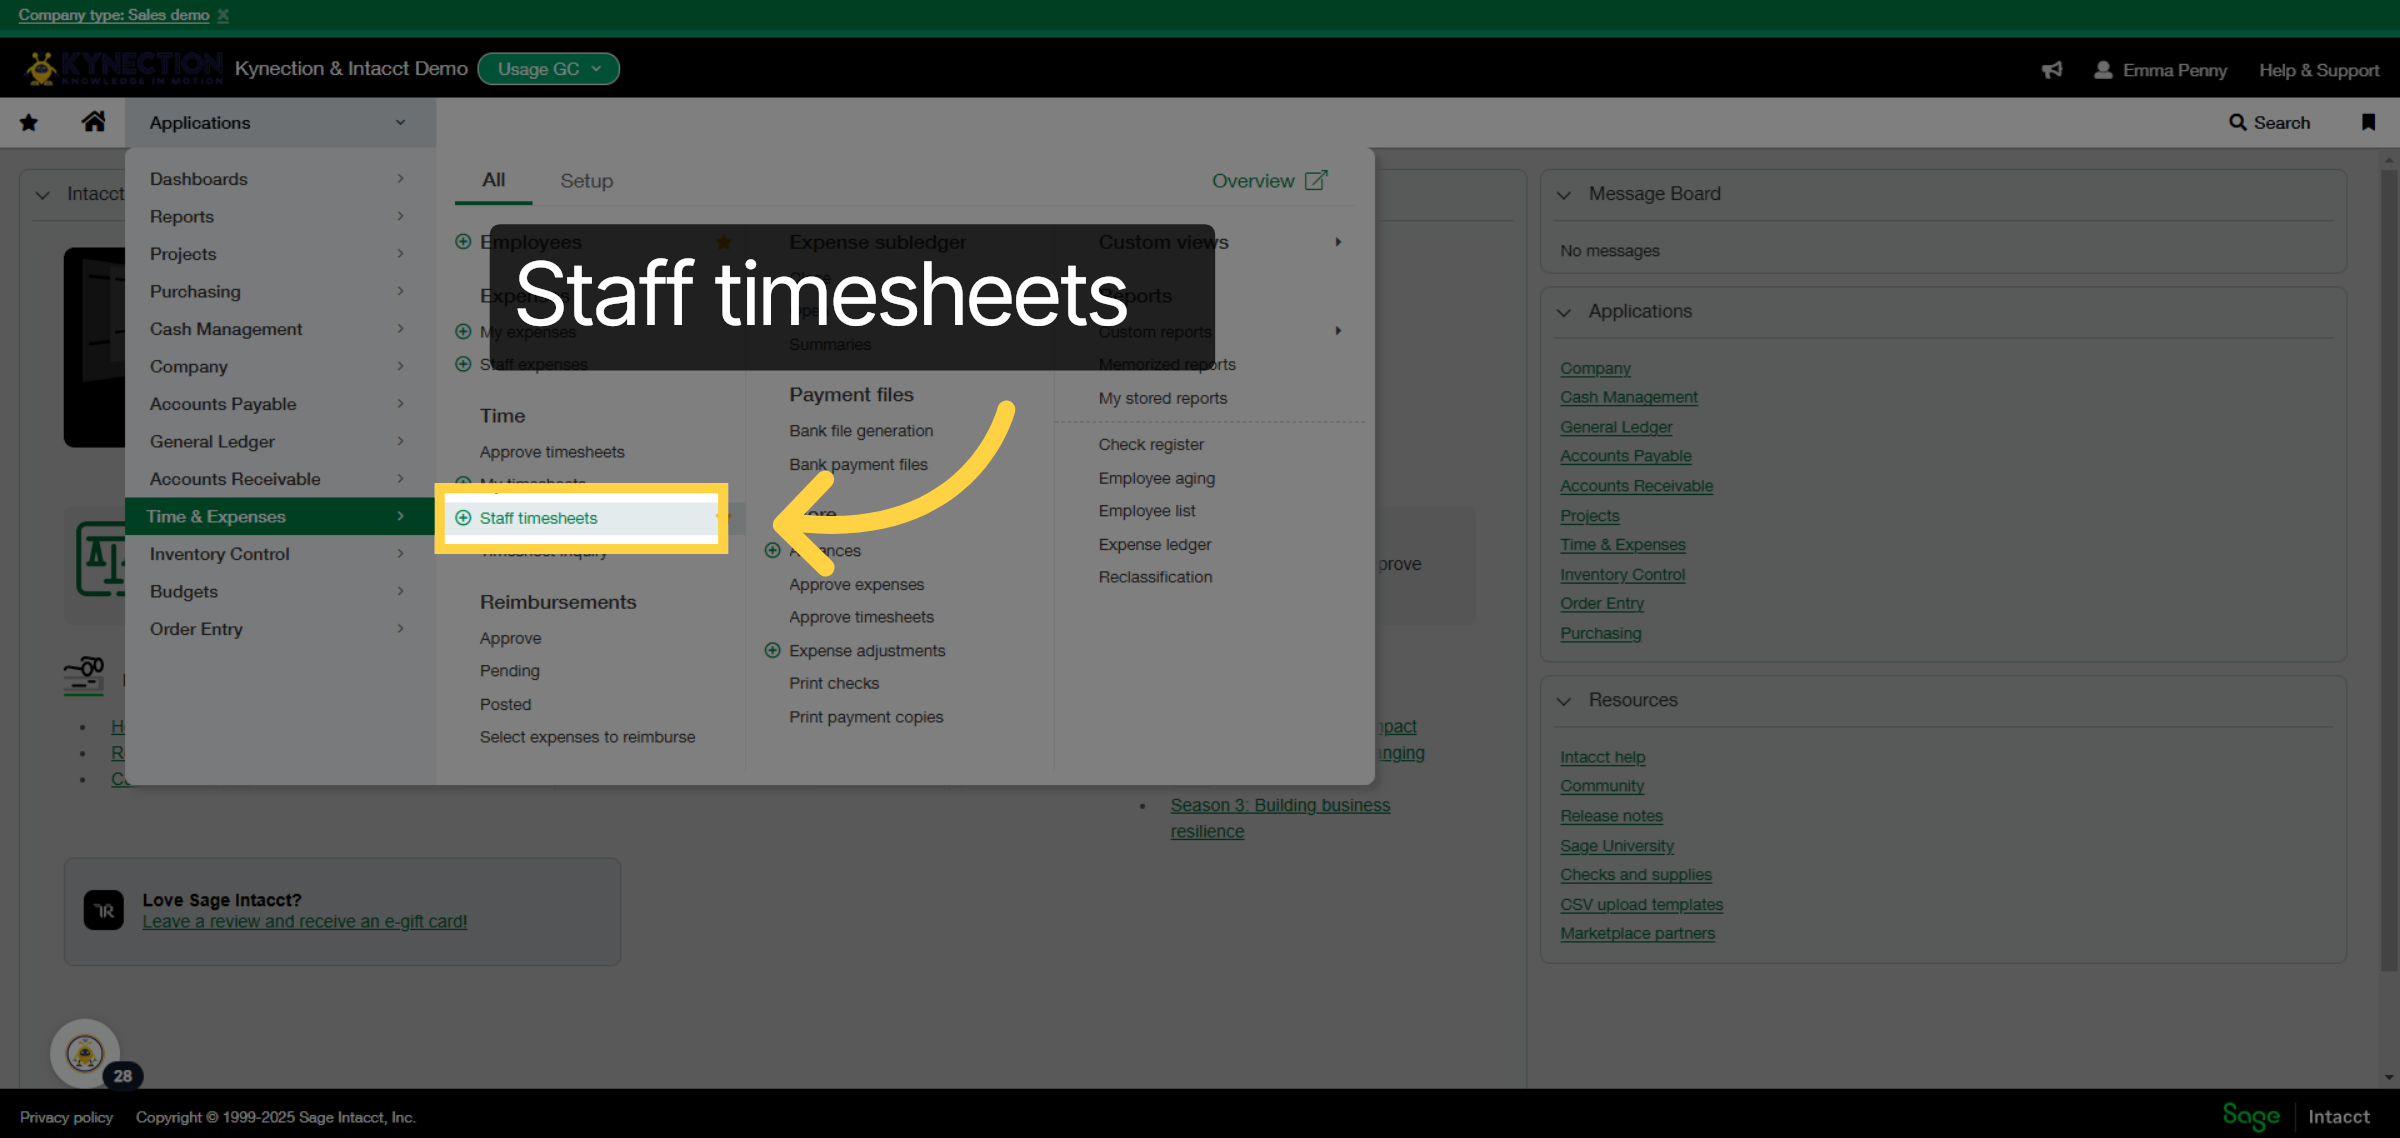Switch to the All tab

493,180
